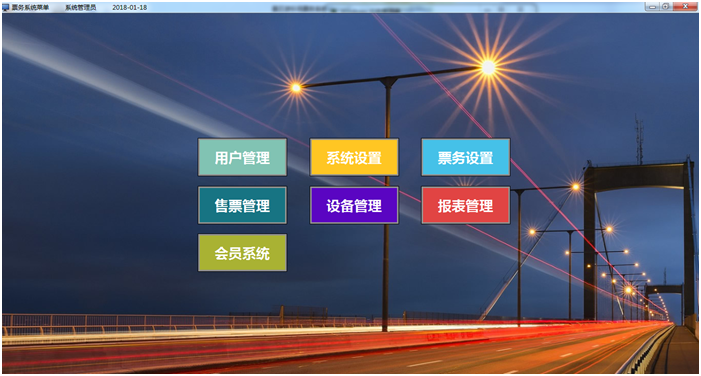Minimize the ticketing system window
The height and width of the screenshot is (376, 701).
click(653, 7)
